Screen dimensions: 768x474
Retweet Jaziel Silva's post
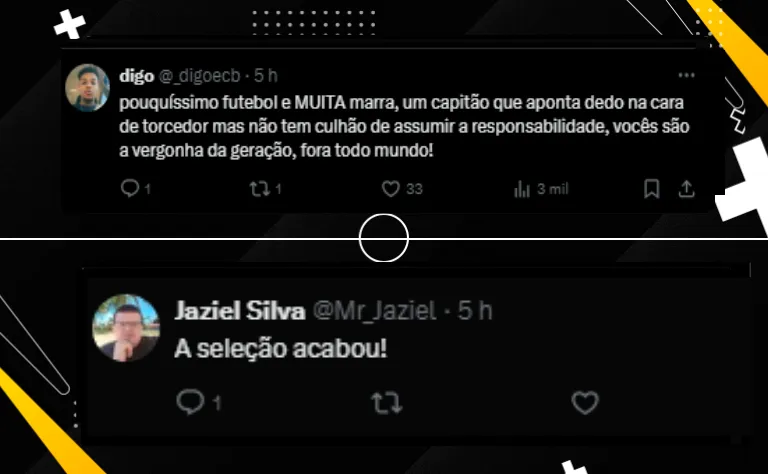pos(386,403)
